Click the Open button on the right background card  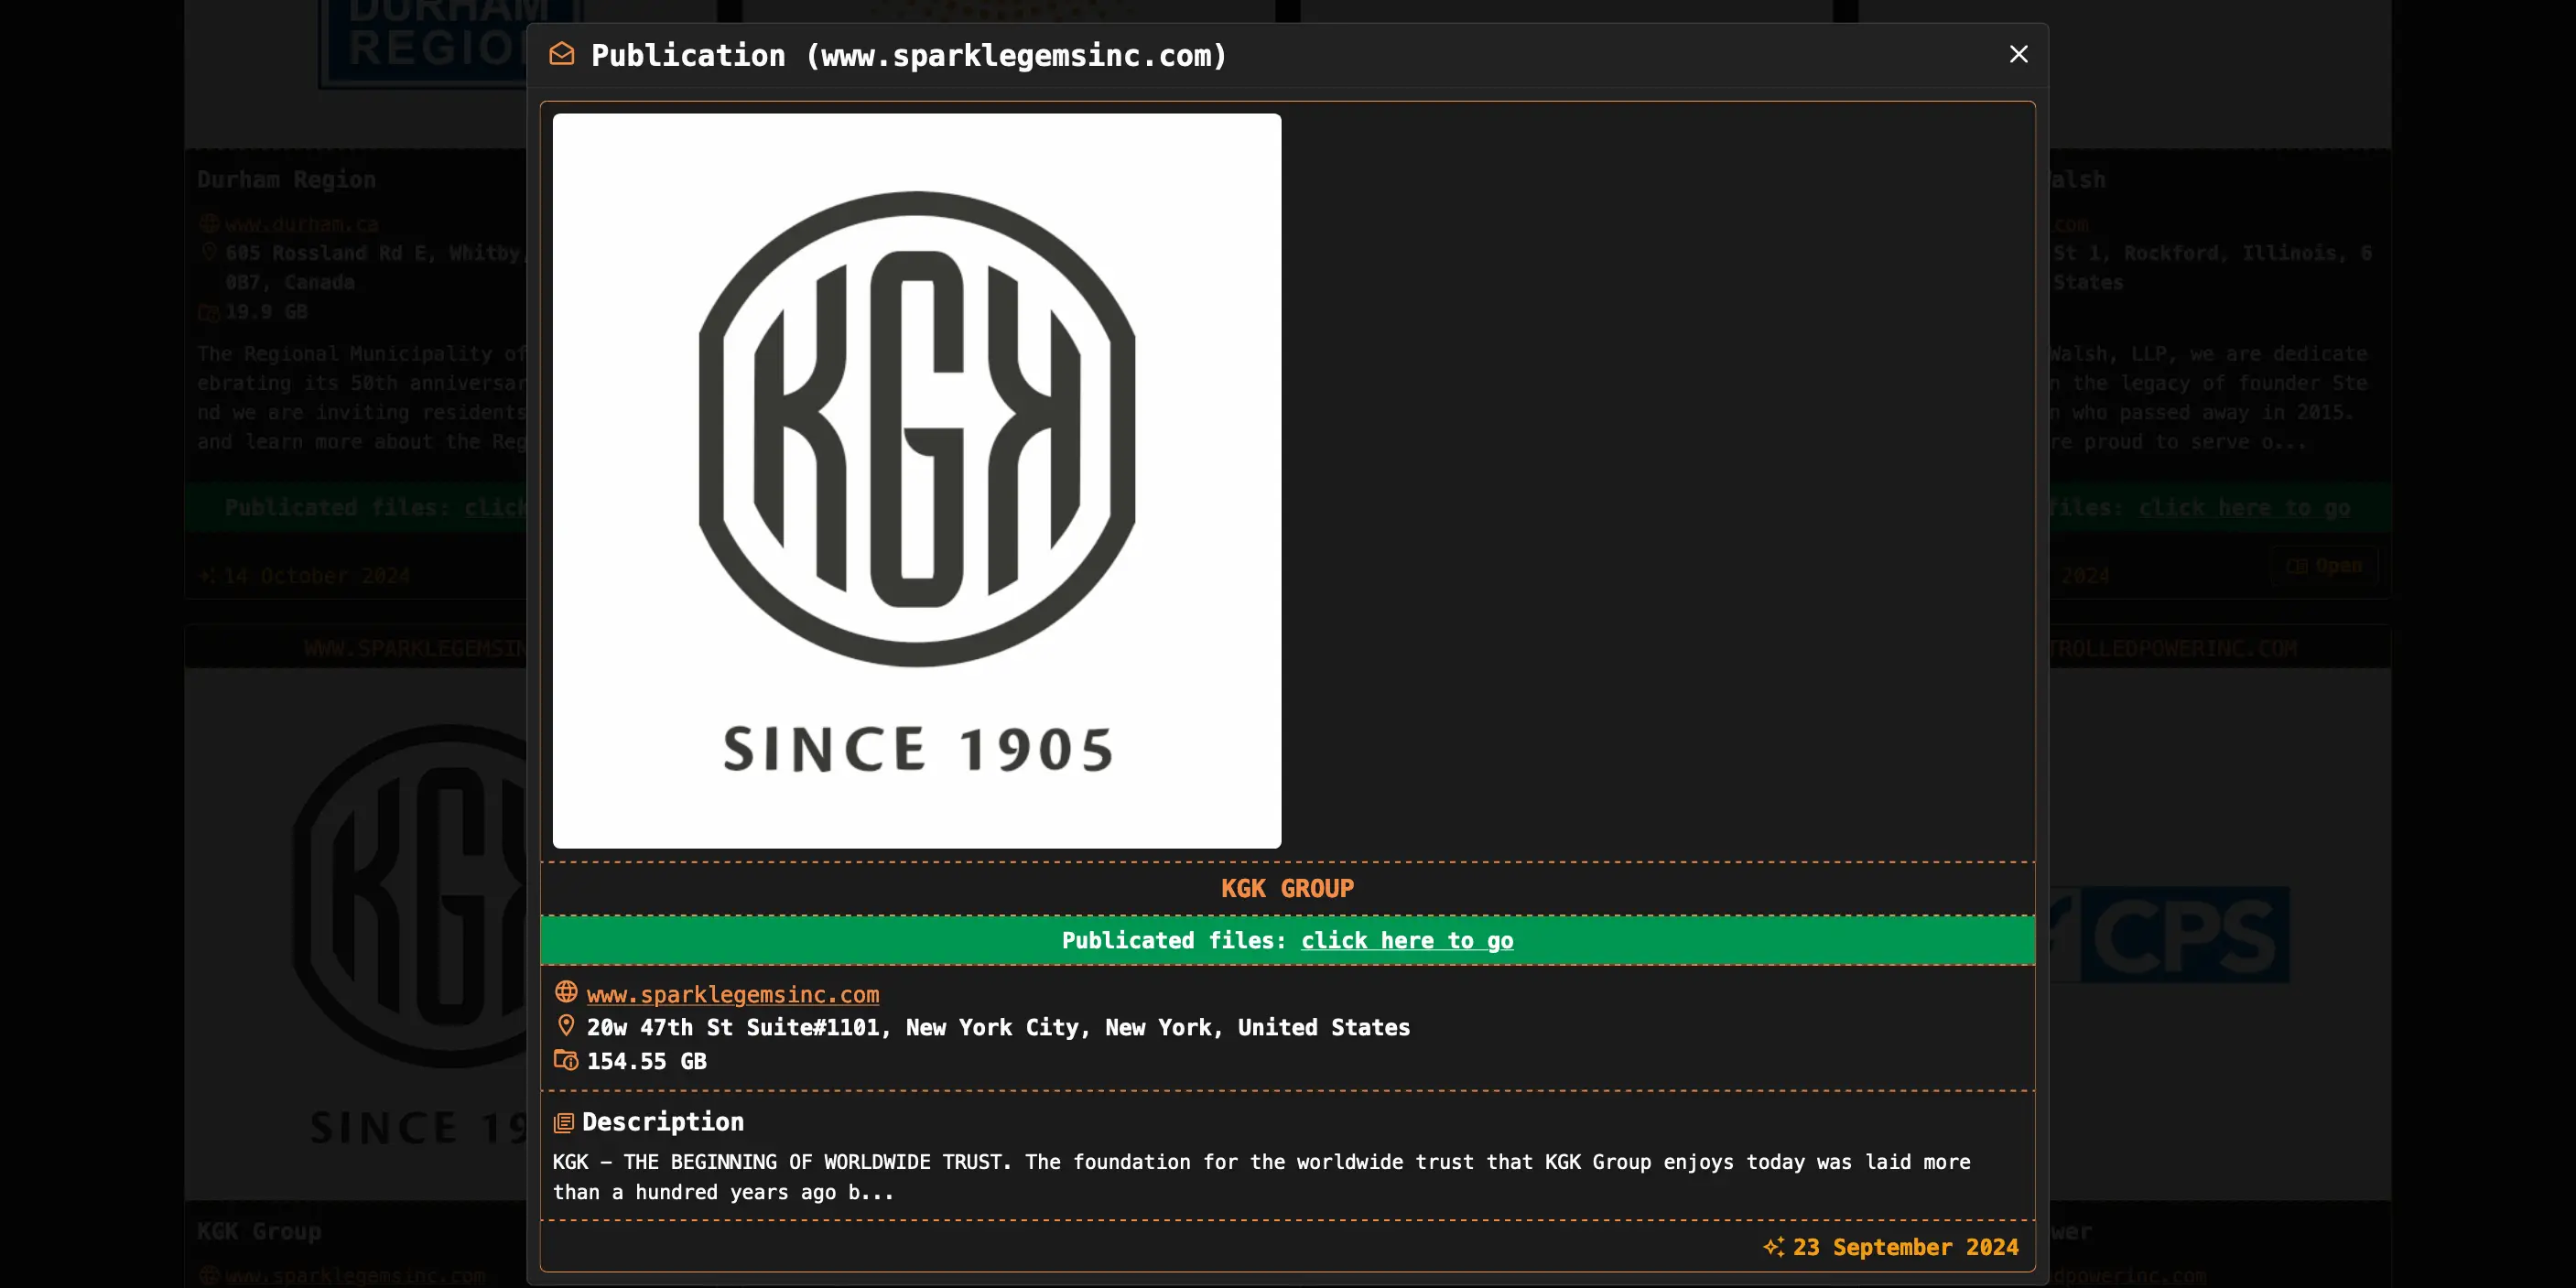pos(2324,565)
